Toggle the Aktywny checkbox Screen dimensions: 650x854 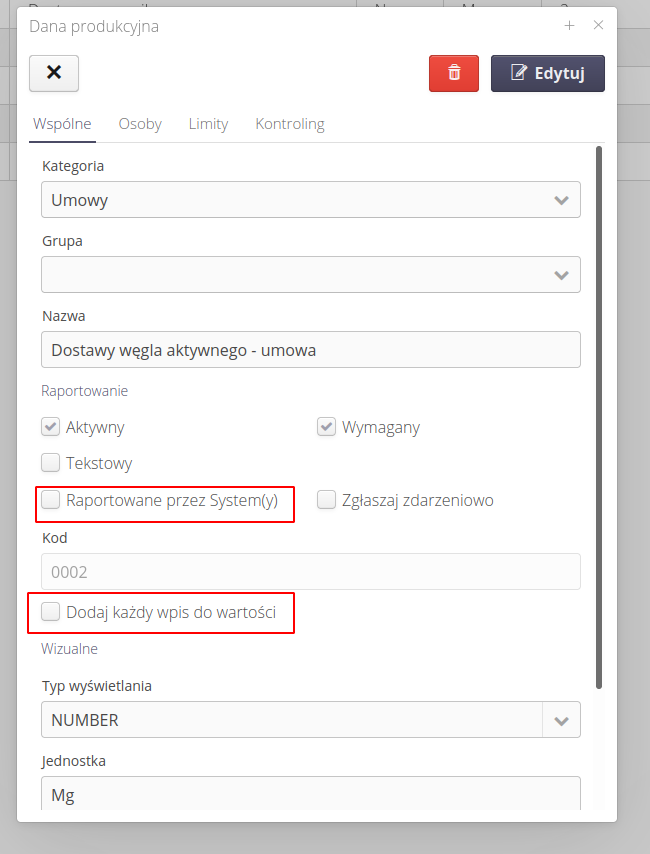coord(51,427)
